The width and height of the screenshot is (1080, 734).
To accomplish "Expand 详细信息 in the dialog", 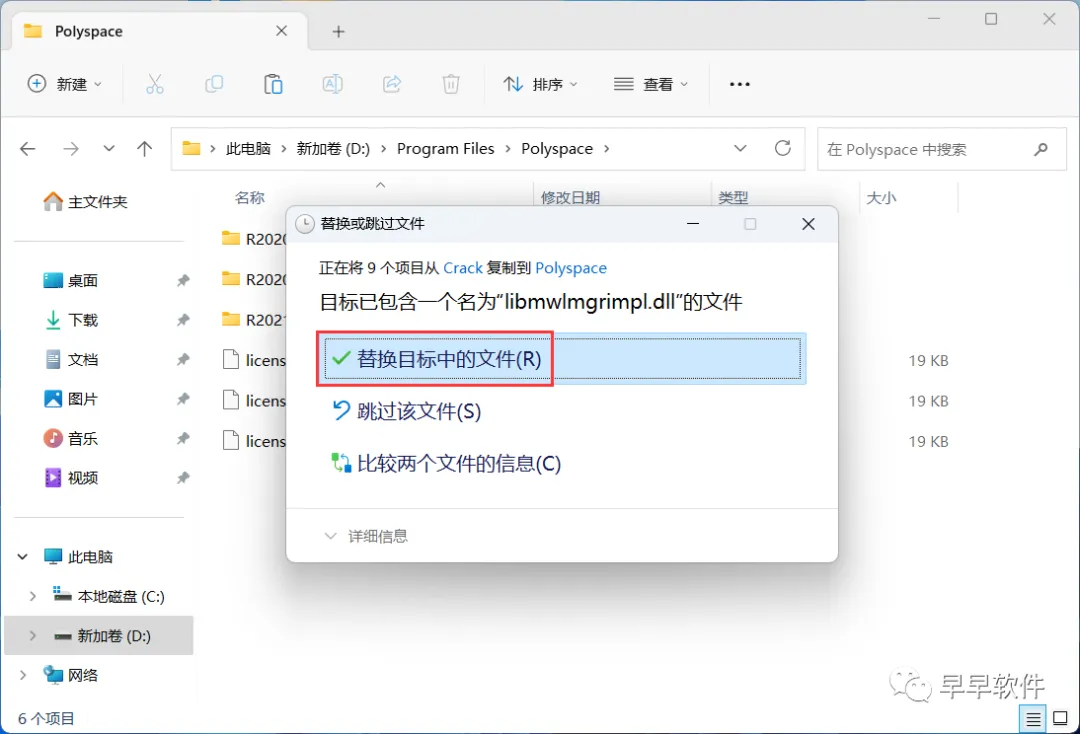I will 366,536.
